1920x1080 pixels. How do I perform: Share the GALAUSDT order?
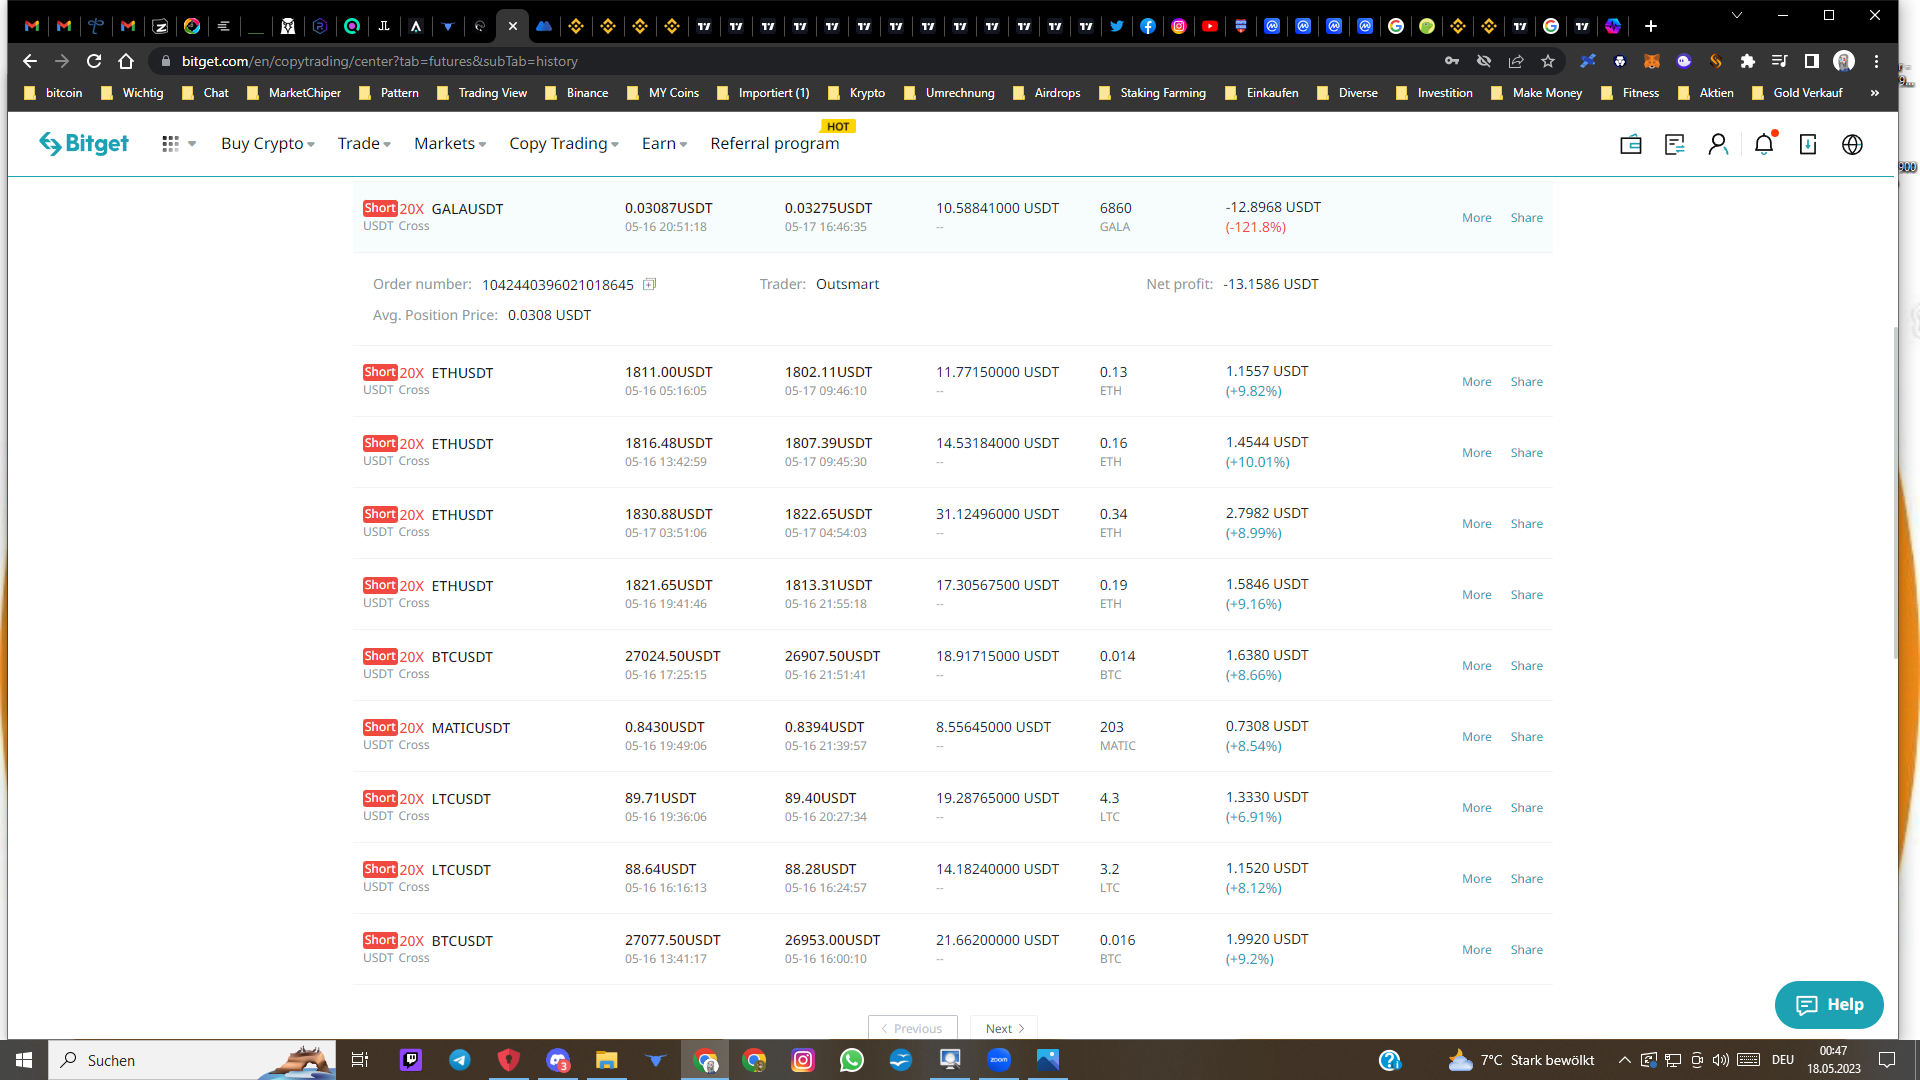[1526, 218]
